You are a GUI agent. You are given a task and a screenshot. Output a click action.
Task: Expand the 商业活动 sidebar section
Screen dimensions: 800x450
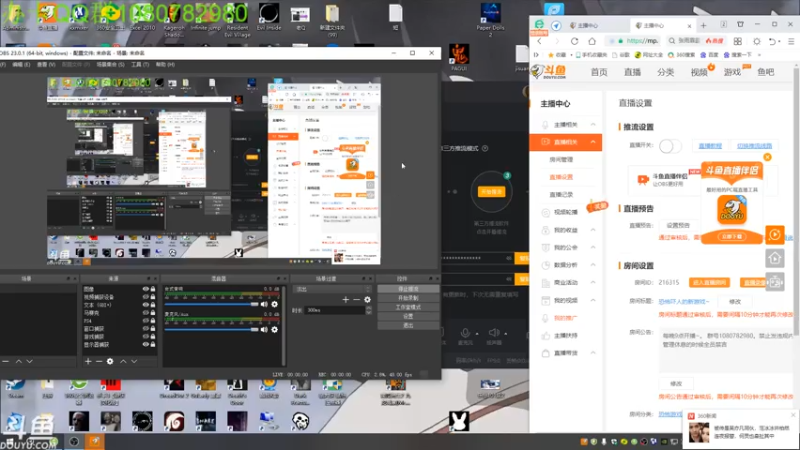tap(593, 282)
